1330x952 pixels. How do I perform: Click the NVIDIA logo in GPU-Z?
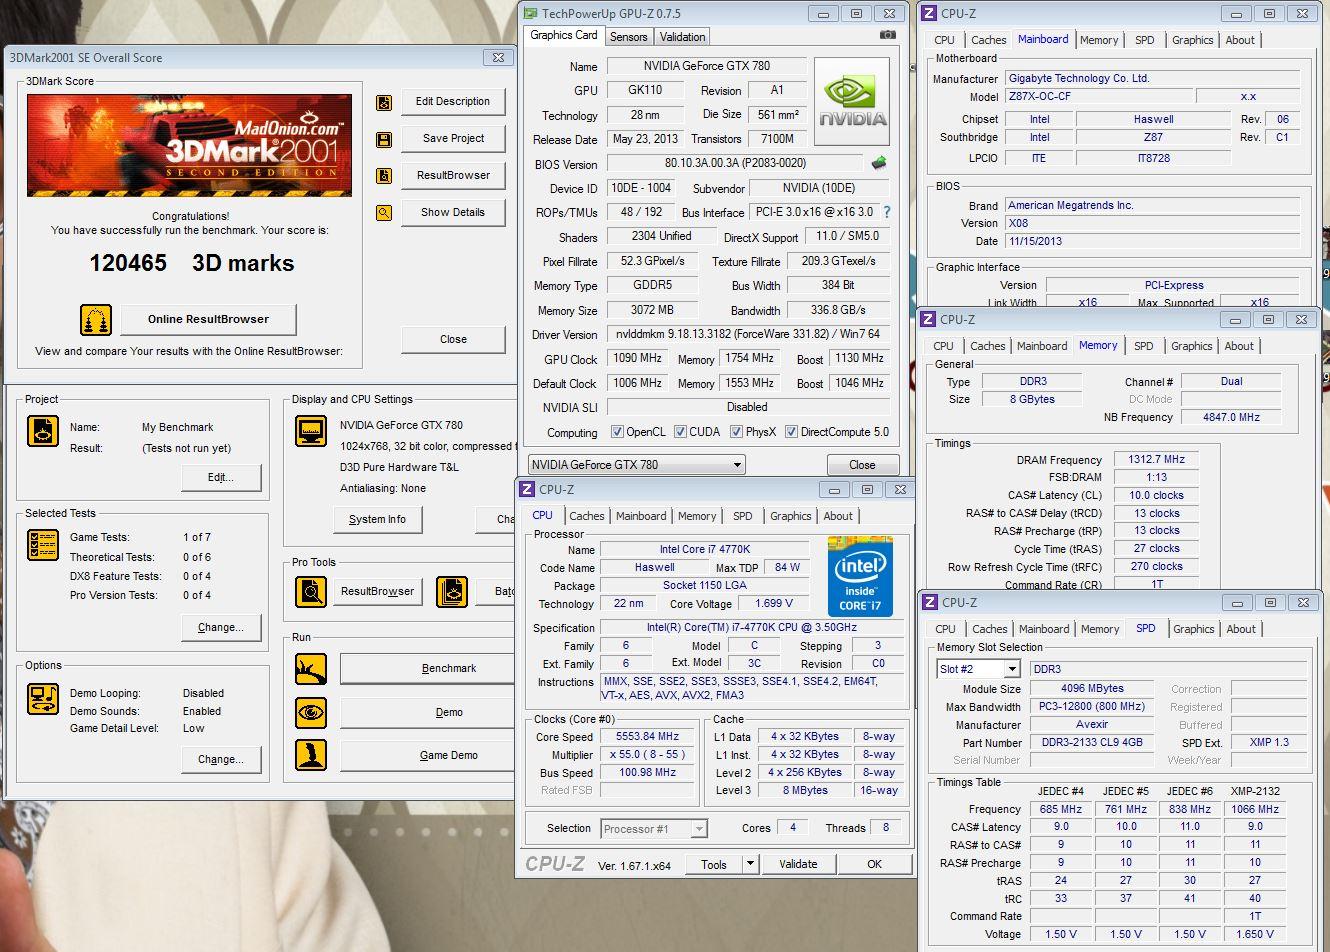(x=852, y=102)
